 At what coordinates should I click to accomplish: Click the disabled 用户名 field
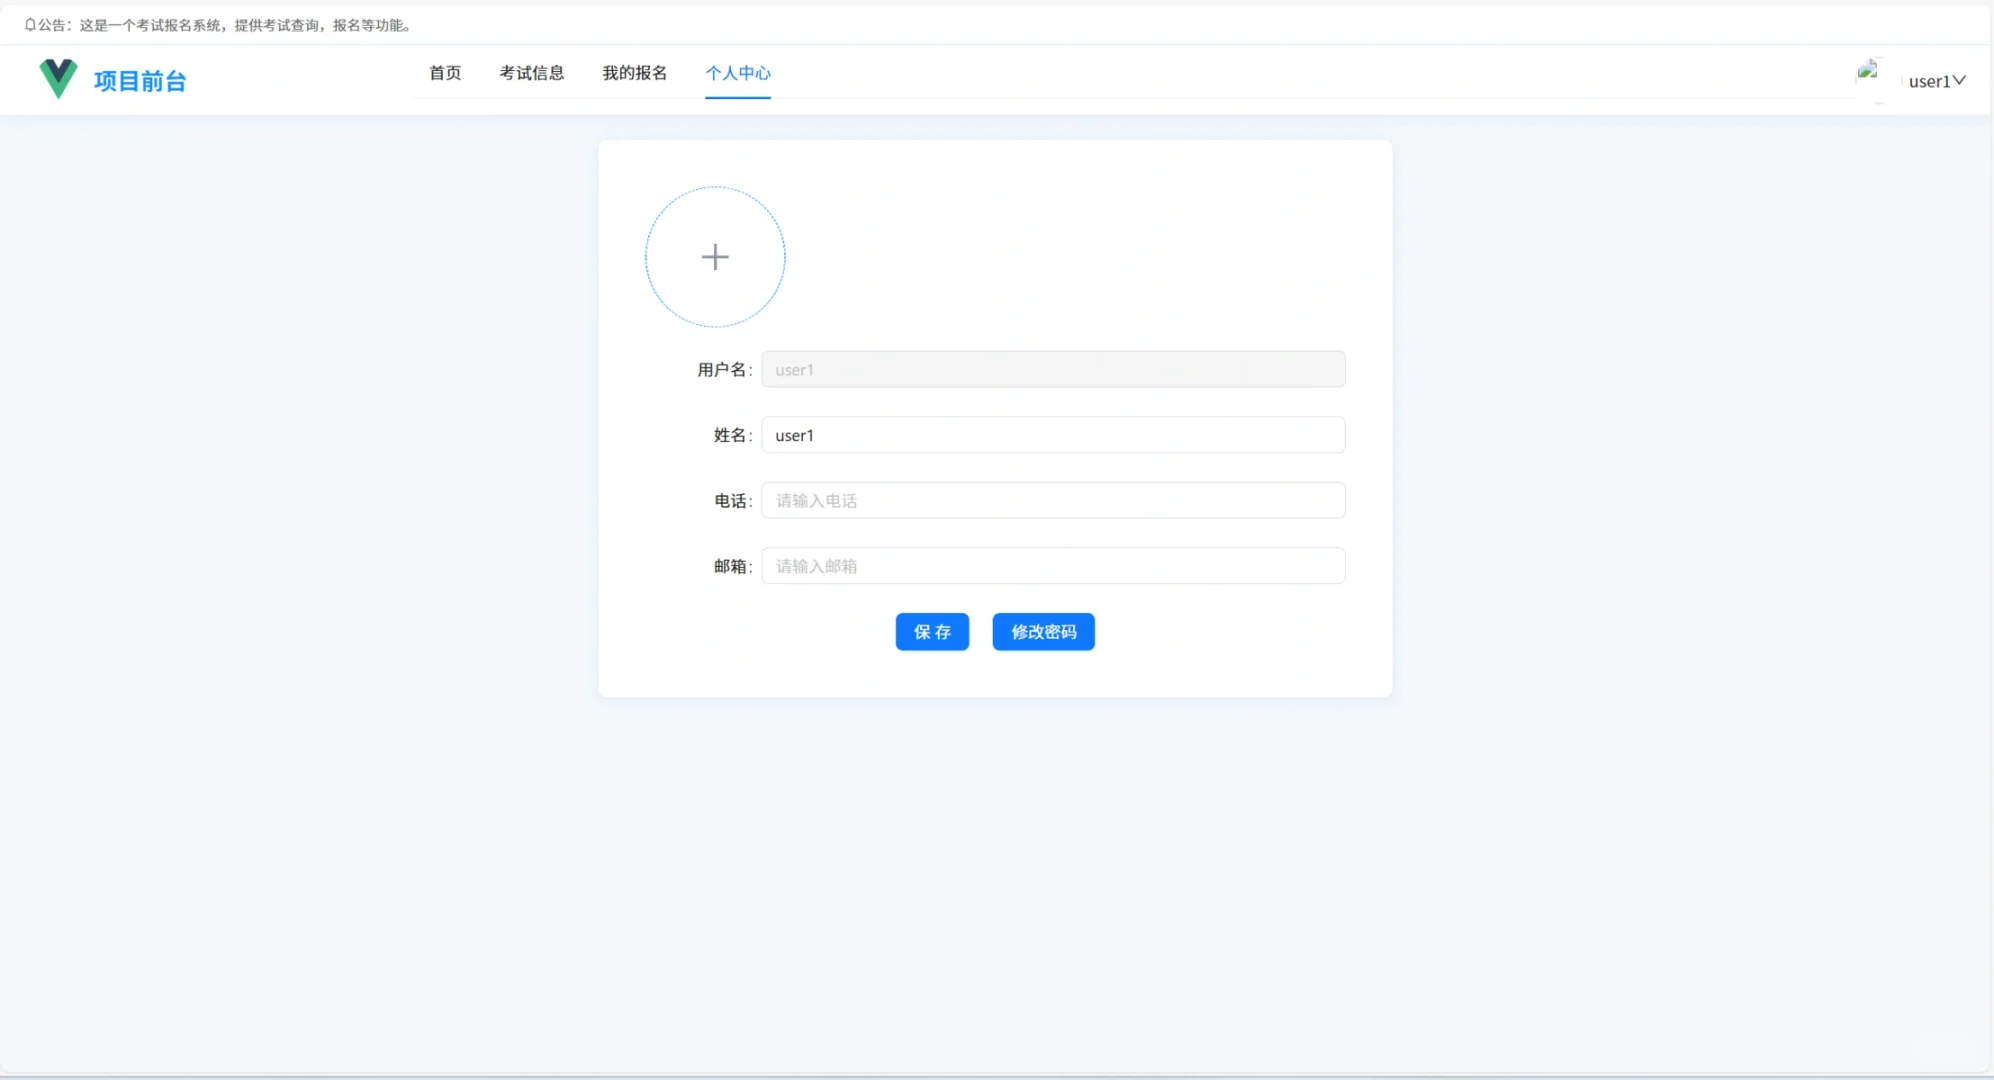pos(1053,369)
